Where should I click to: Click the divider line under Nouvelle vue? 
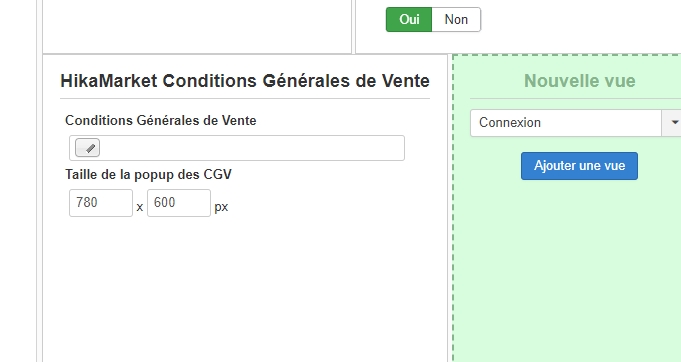coord(575,99)
